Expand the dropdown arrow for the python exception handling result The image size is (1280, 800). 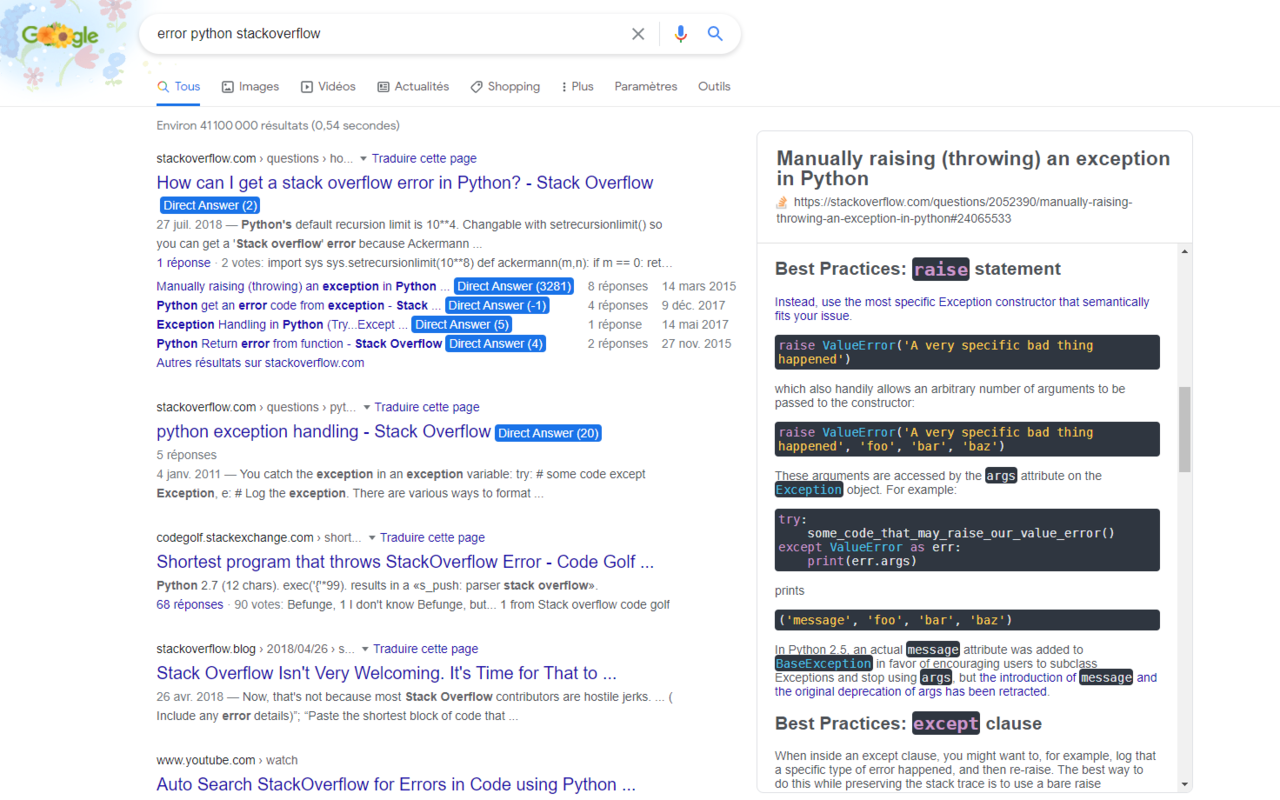tap(367, 408)
